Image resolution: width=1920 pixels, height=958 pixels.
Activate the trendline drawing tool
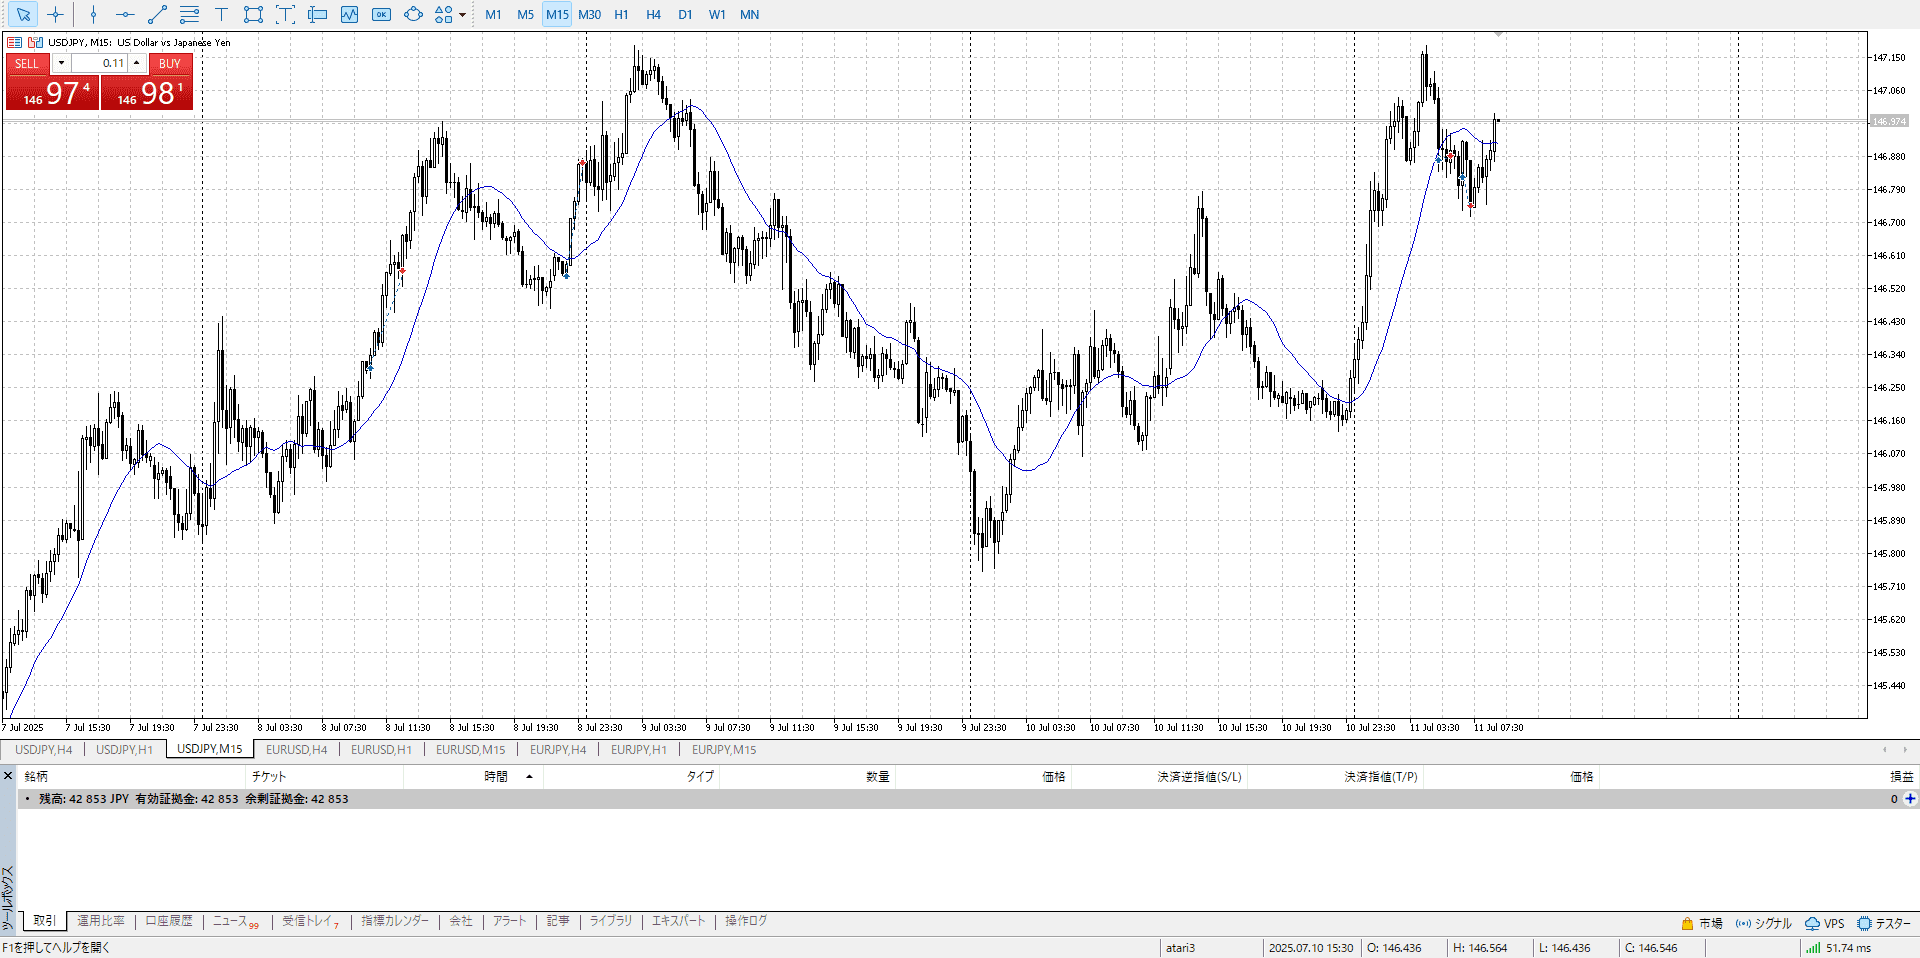[x=157, y=14]
